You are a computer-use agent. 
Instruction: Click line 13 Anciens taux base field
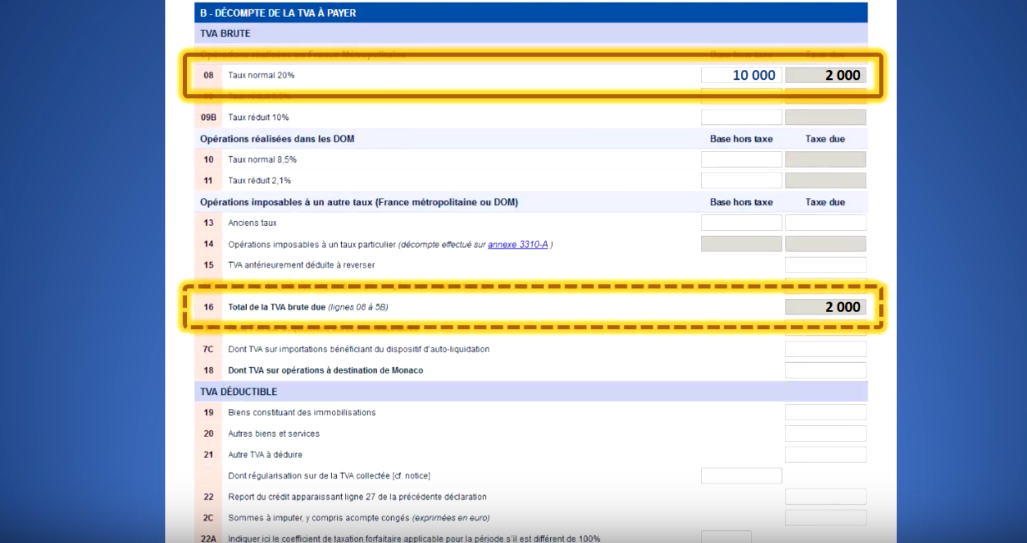[741, 223]
